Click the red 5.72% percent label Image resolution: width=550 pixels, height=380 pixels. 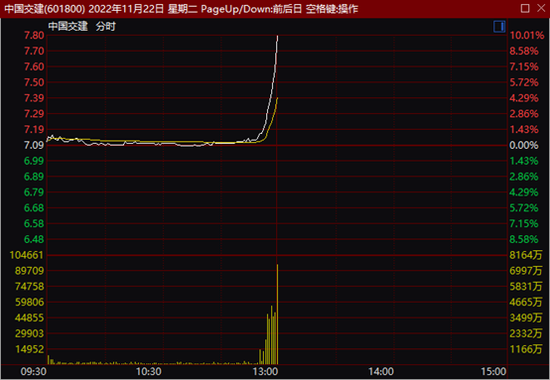point(524,82)
